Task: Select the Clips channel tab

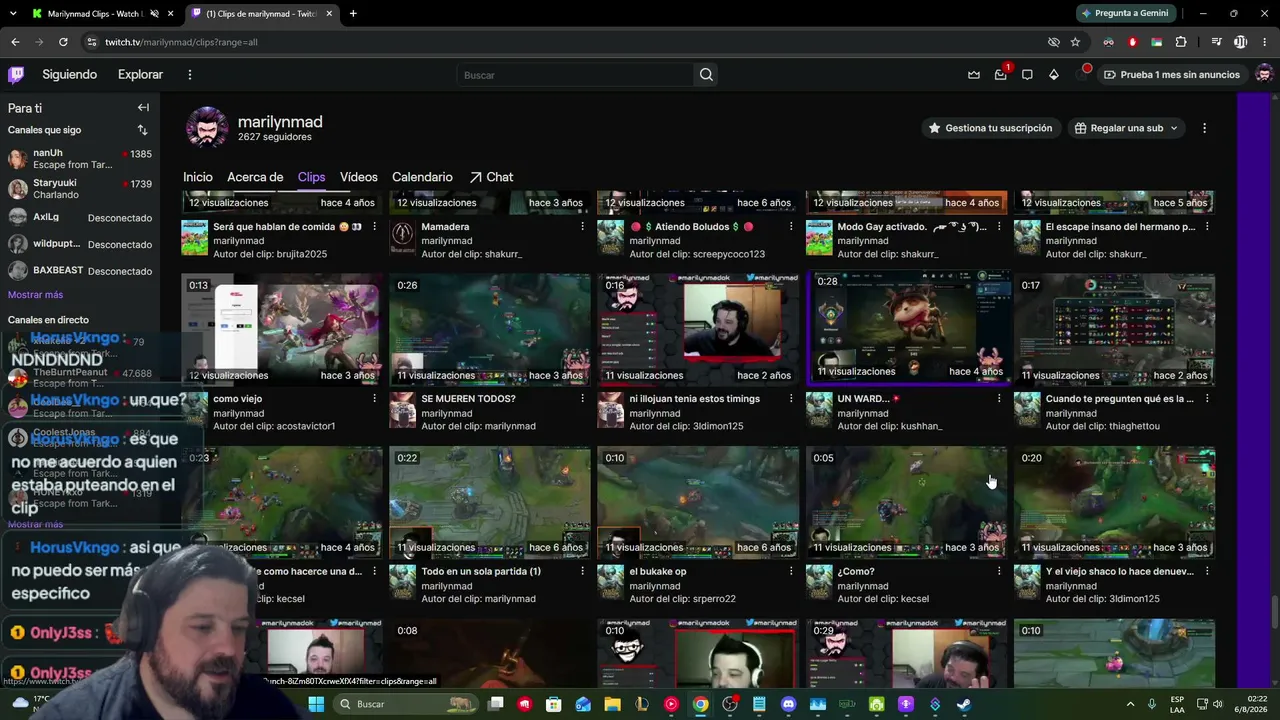Action: pos(311,177)
